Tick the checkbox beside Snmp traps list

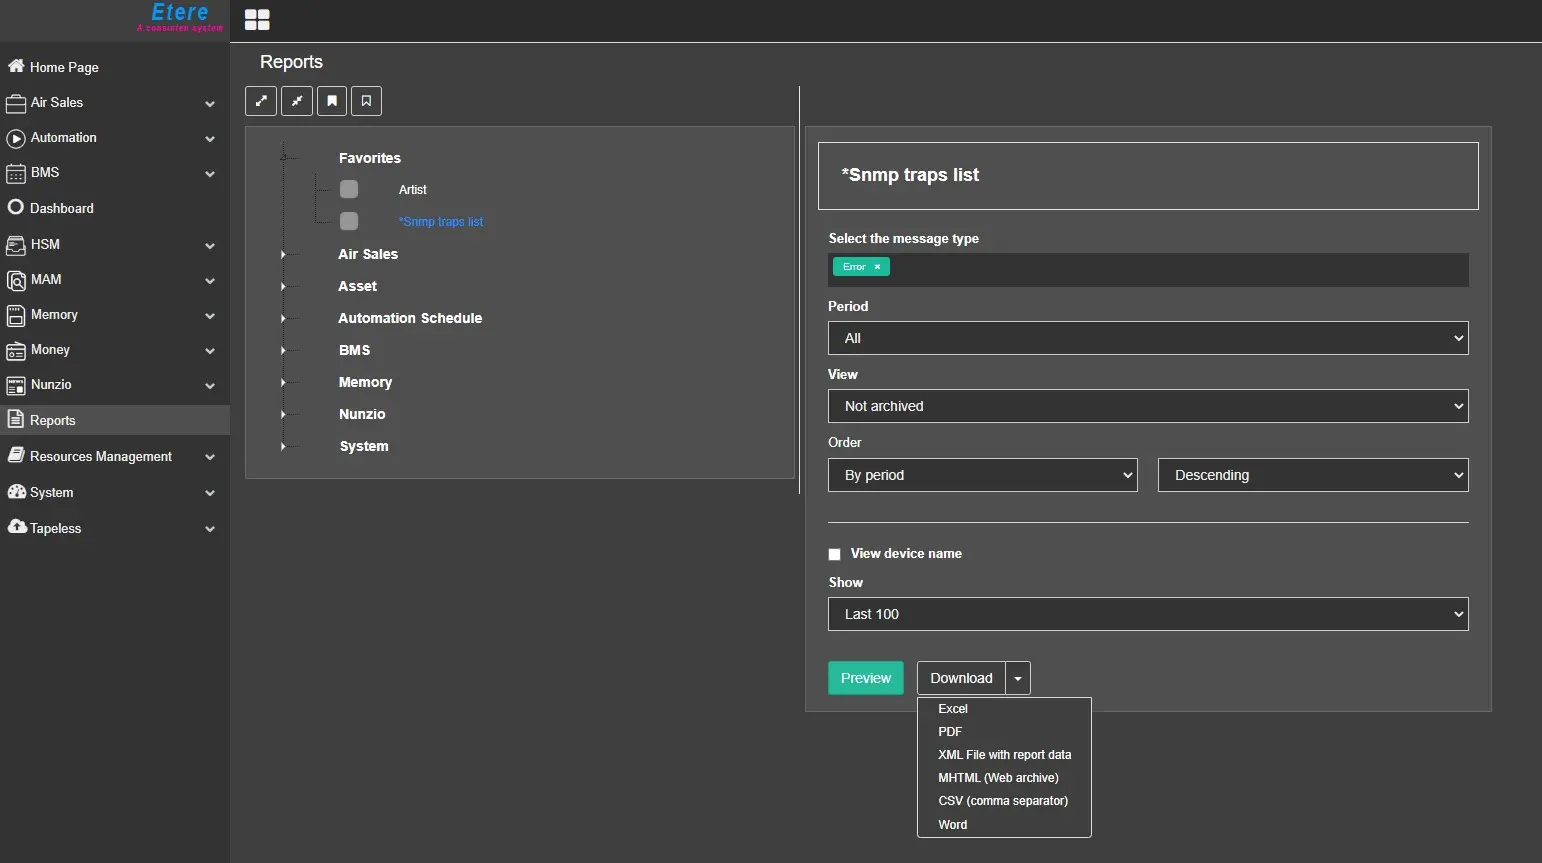(x=349, y=221)
